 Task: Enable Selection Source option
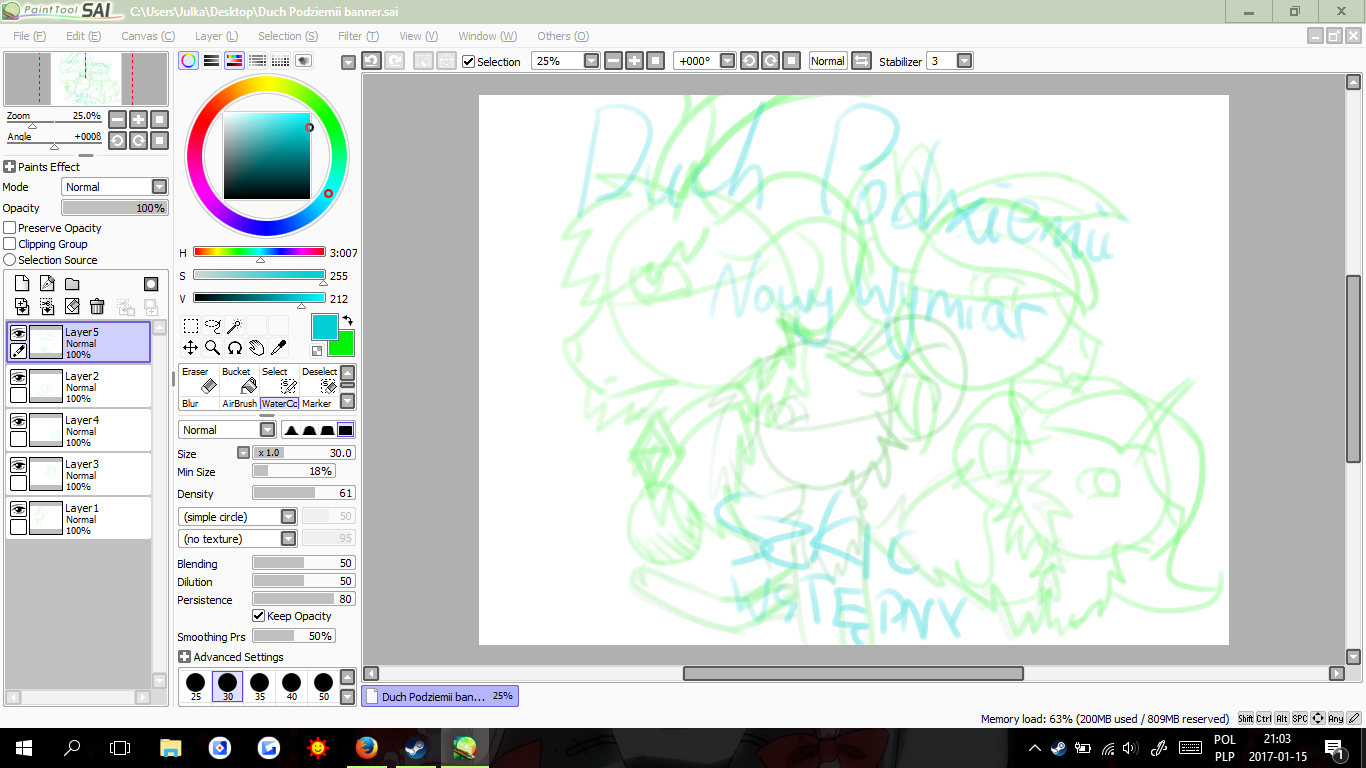click(10, 260)
